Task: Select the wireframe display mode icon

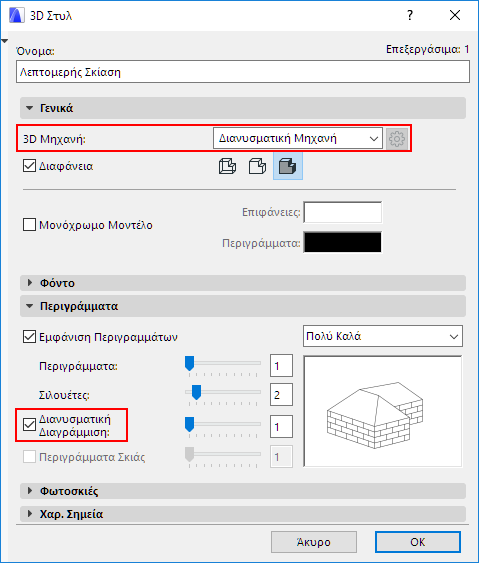Action: click(x=228, y=166)
